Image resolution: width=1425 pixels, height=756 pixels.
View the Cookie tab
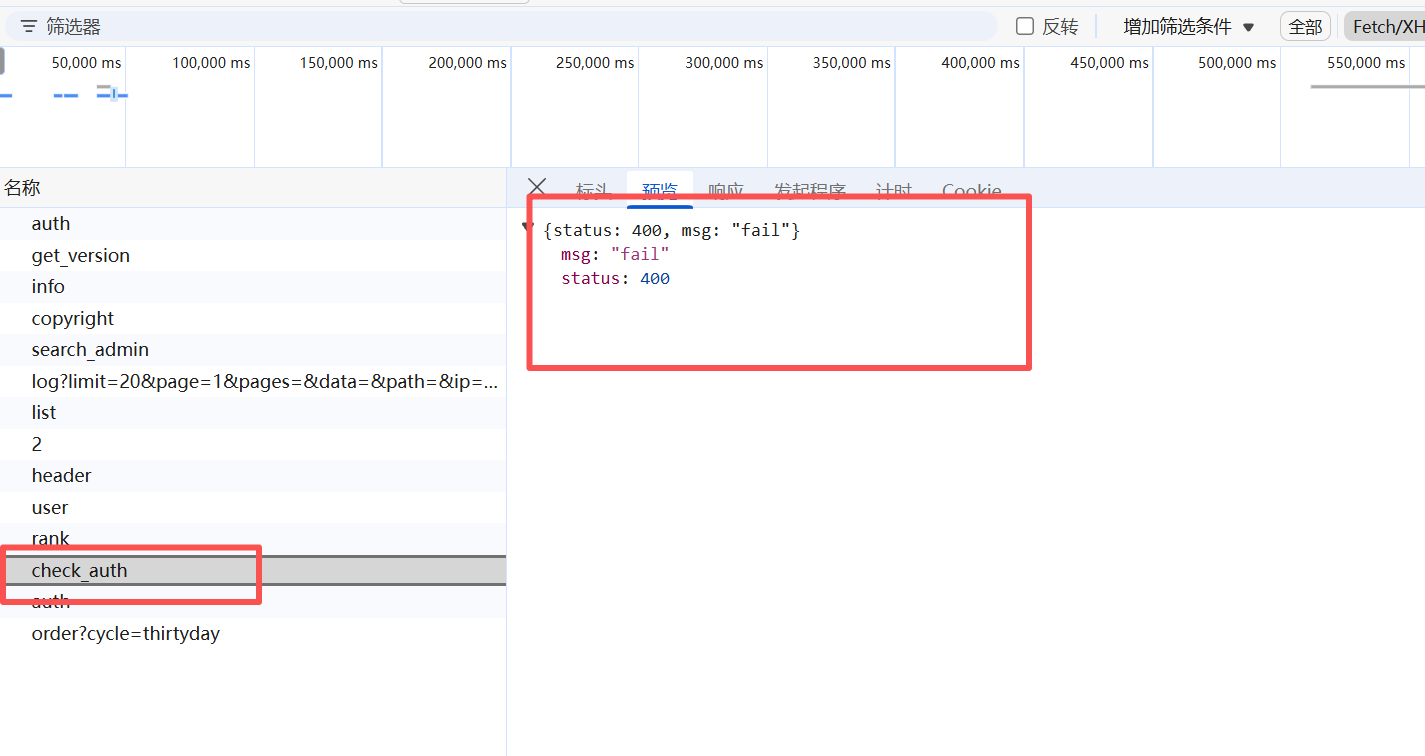tap(971, 190)
